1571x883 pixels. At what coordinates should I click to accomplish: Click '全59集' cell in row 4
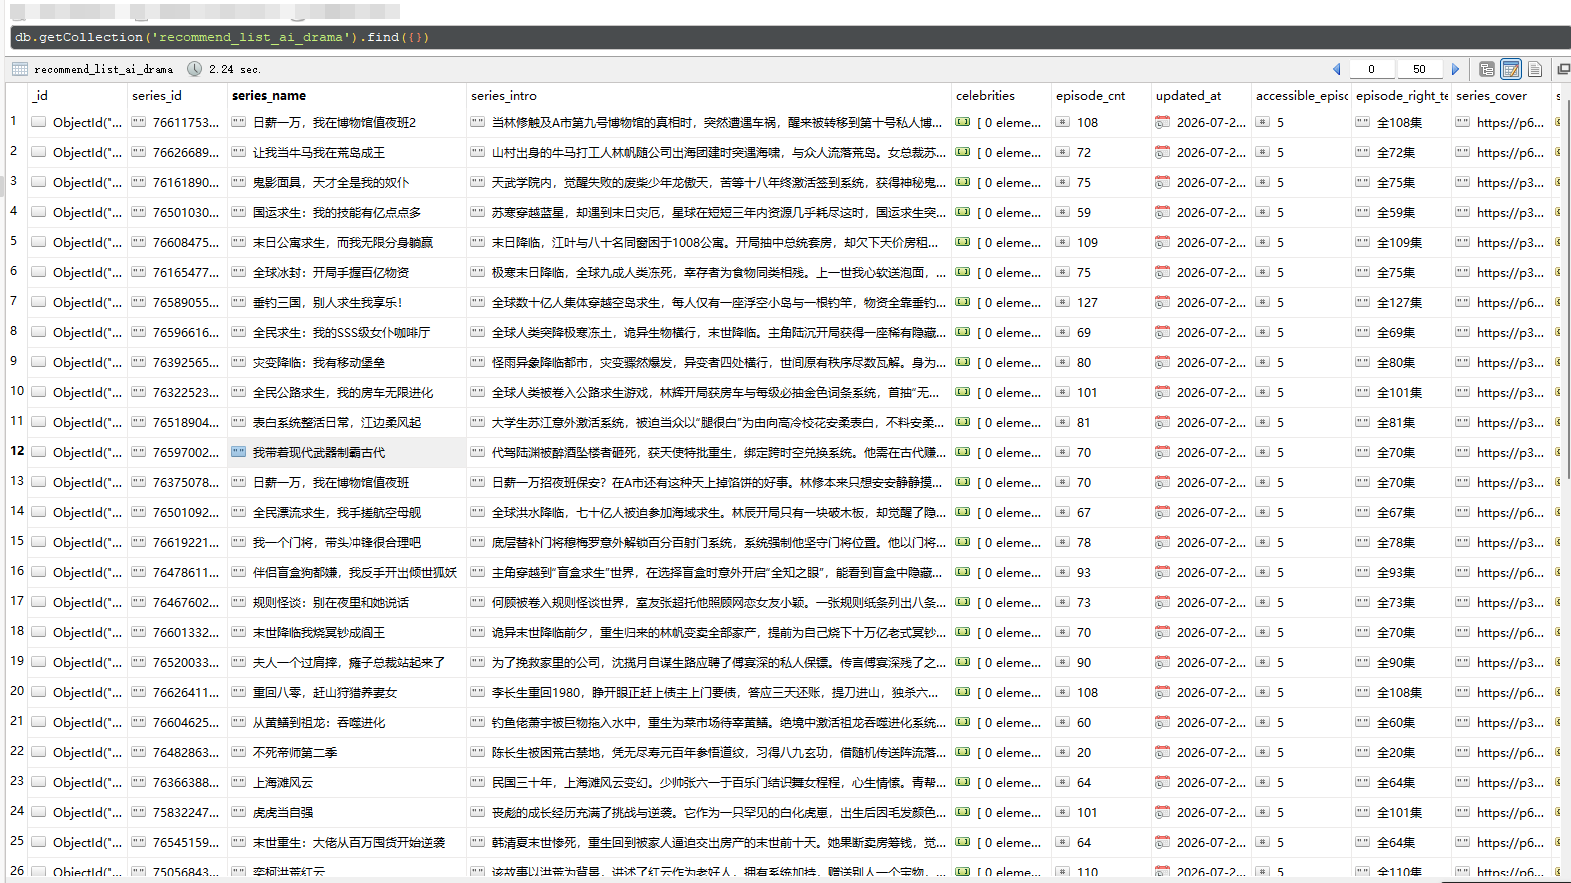point(1401,212)
